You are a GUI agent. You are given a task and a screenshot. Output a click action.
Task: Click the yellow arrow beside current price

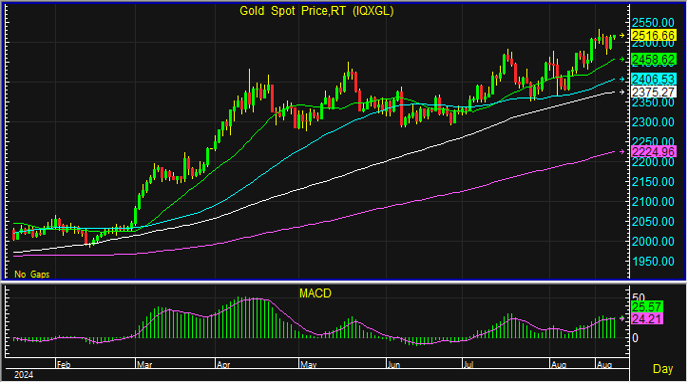[622, 36]
